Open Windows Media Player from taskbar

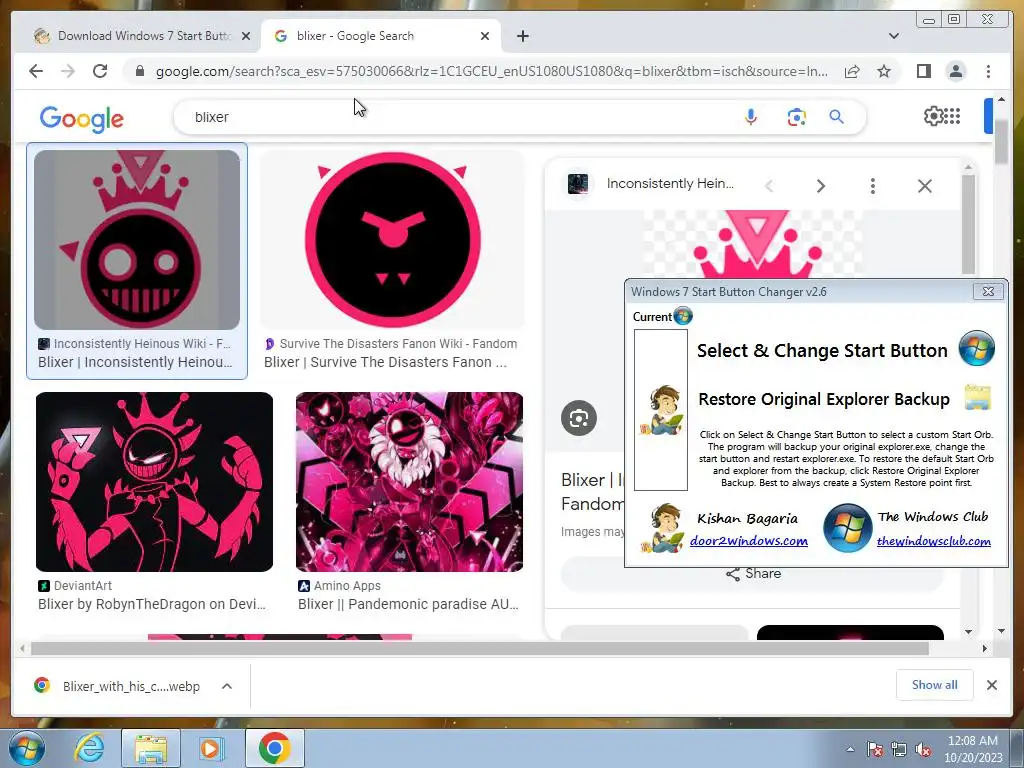(210, 748)
